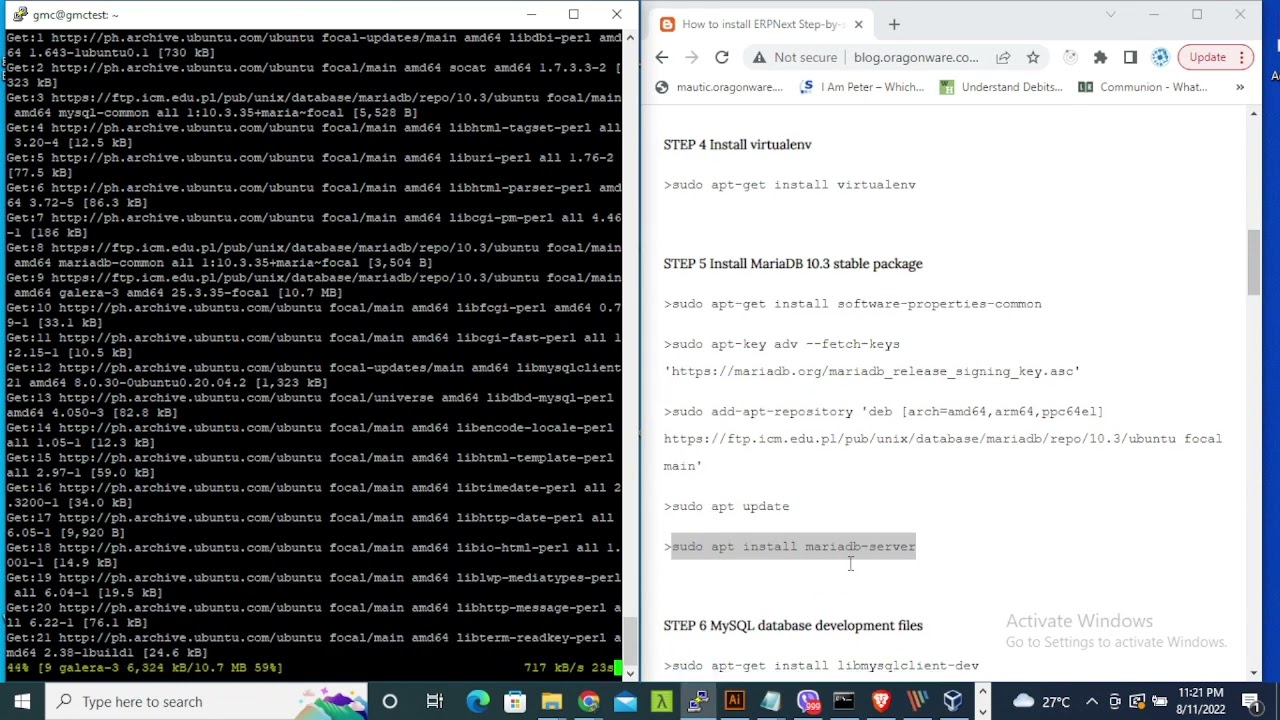Open the circular extension icon beside Extensions
This screenshot has width=1280, height=720.
coord(1070,57)
